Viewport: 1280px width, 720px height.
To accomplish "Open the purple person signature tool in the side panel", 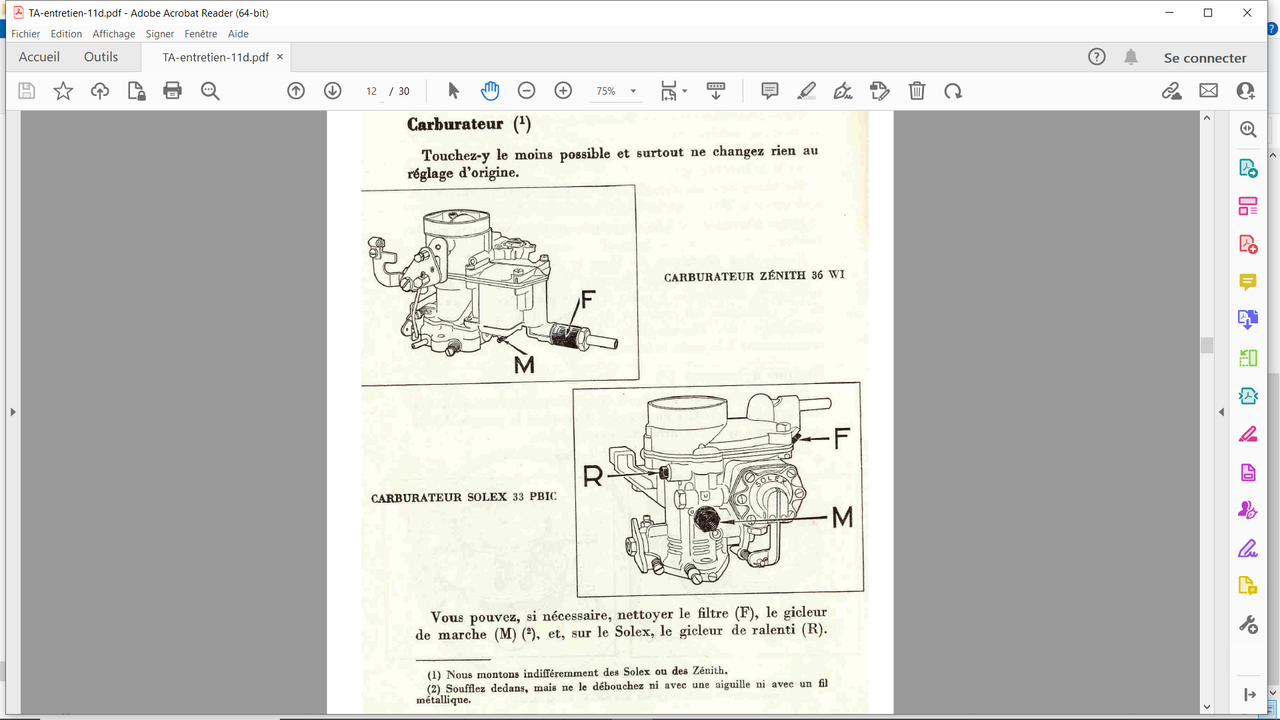I will point(1248,510).
